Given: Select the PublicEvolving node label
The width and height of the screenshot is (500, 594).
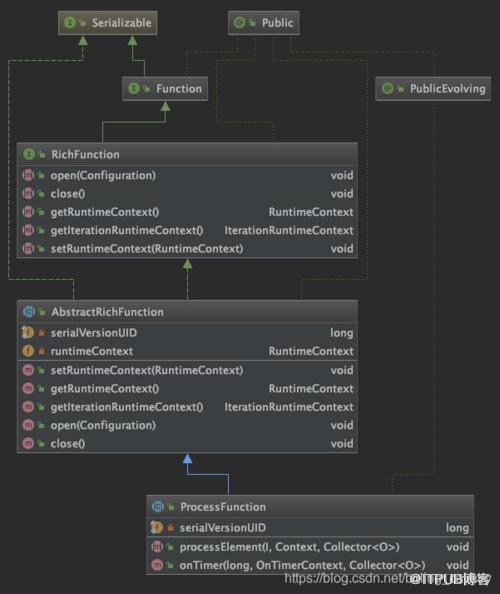Looking at the screenshot, I should tap(447, 89).
